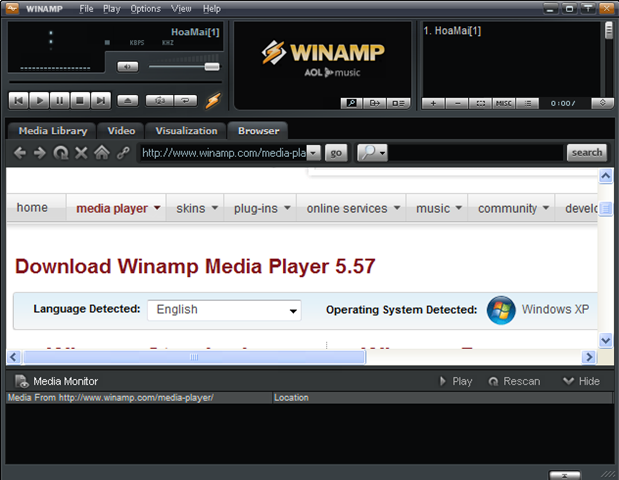Click the Winamp lightning bolt icon
The width and height of the screenshot is (619, 480).
pos(213,101)
